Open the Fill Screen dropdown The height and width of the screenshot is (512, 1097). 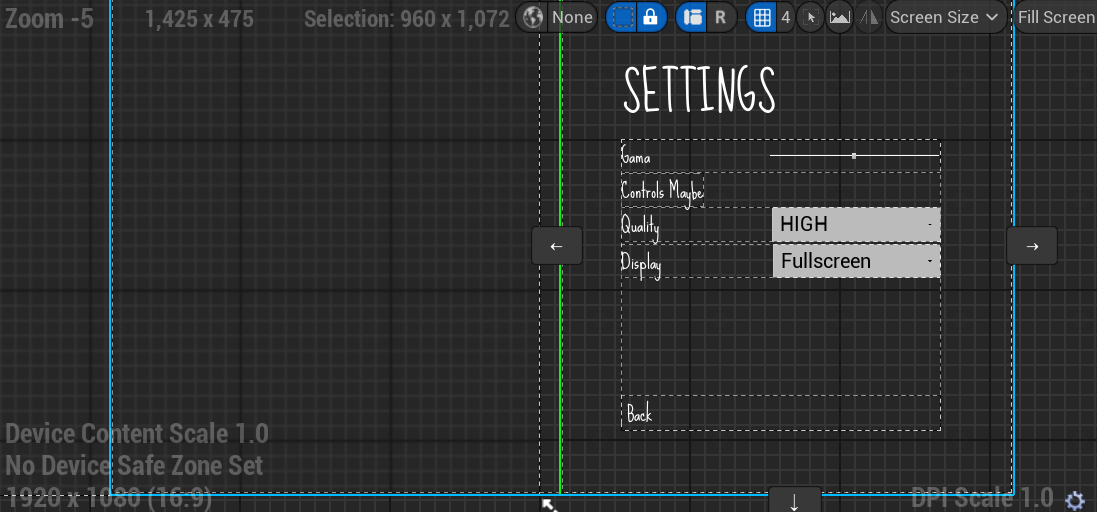[x=1055, y=17]
